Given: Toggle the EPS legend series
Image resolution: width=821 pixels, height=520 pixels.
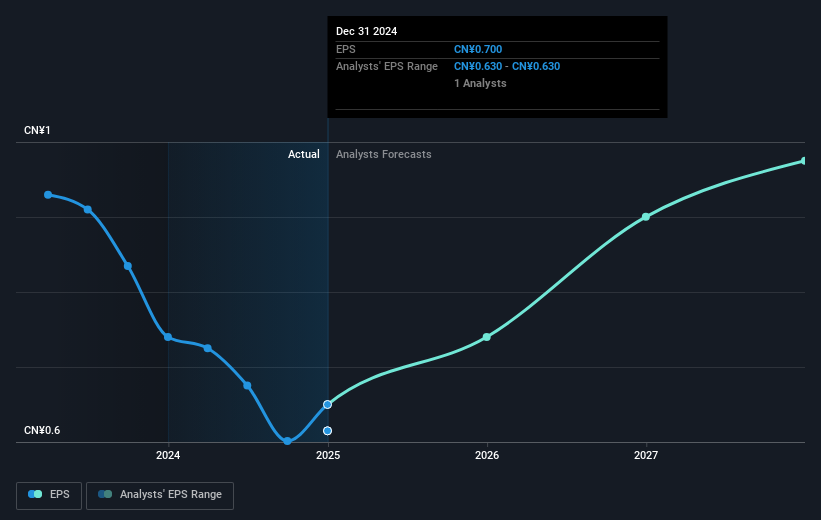Looking at the screenshot, I should click(49, 495).
